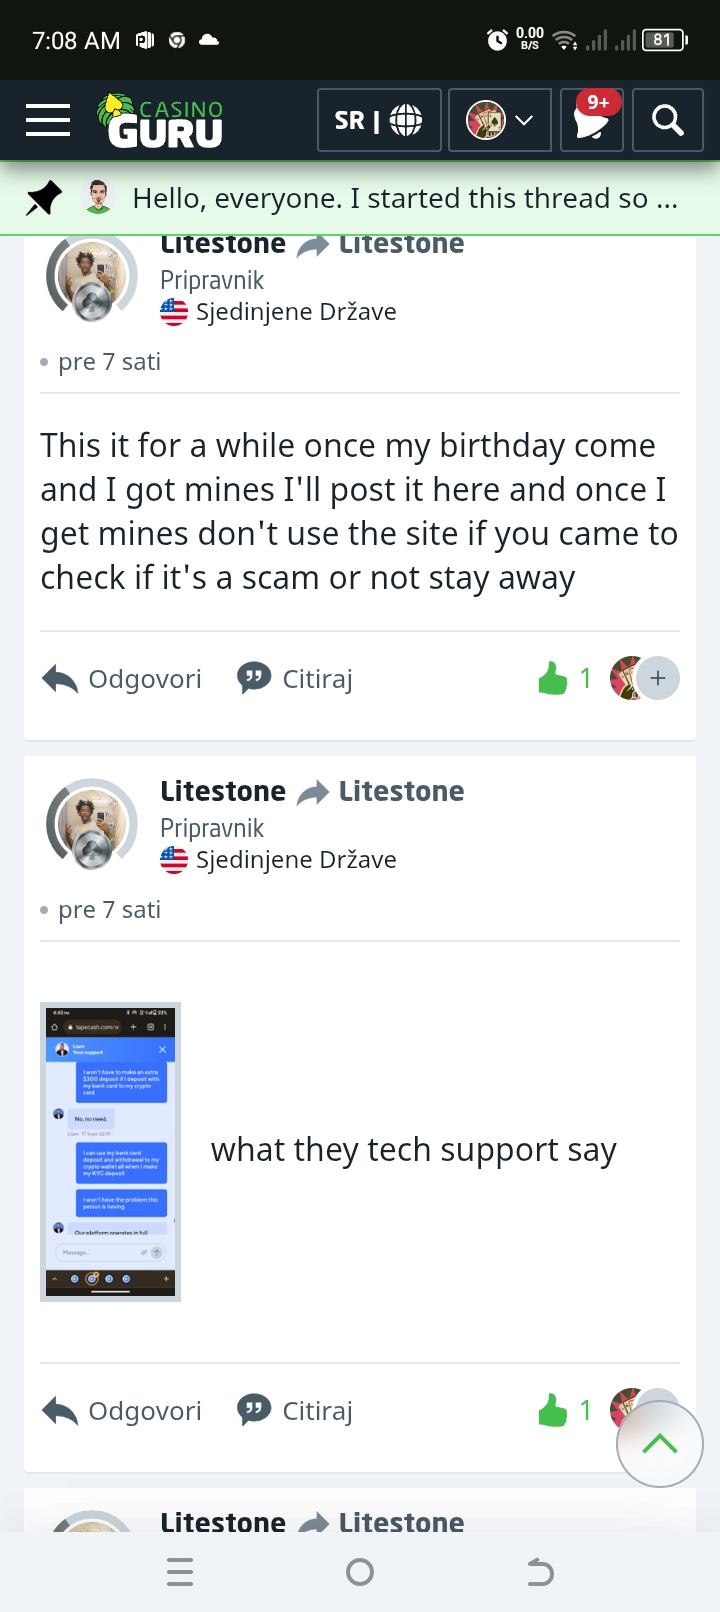The image size is (720, 1612).
Task: Click Odgovori on the birthday post
Action: (122, 679)
